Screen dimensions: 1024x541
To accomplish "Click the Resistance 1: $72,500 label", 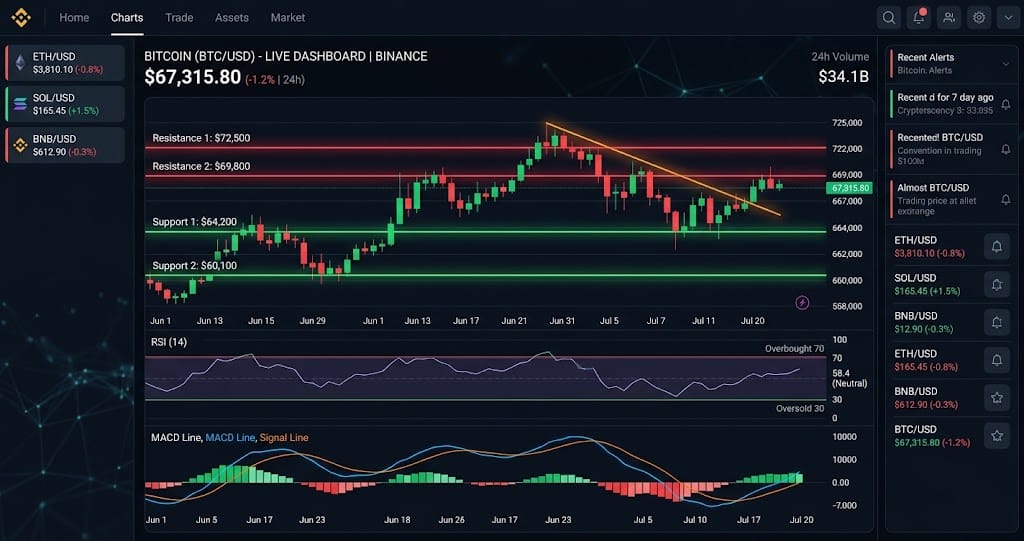I will [x=201, y=138].
